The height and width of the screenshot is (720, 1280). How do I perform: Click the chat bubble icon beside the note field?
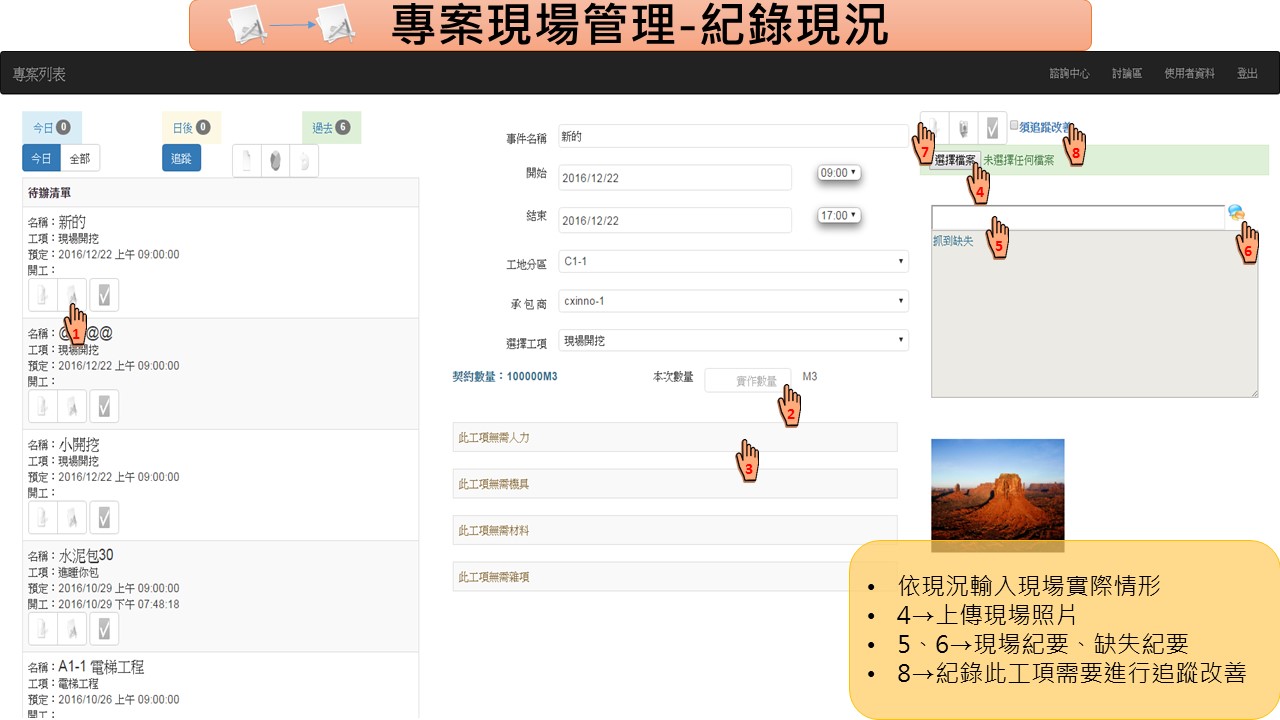(1236, 213)
